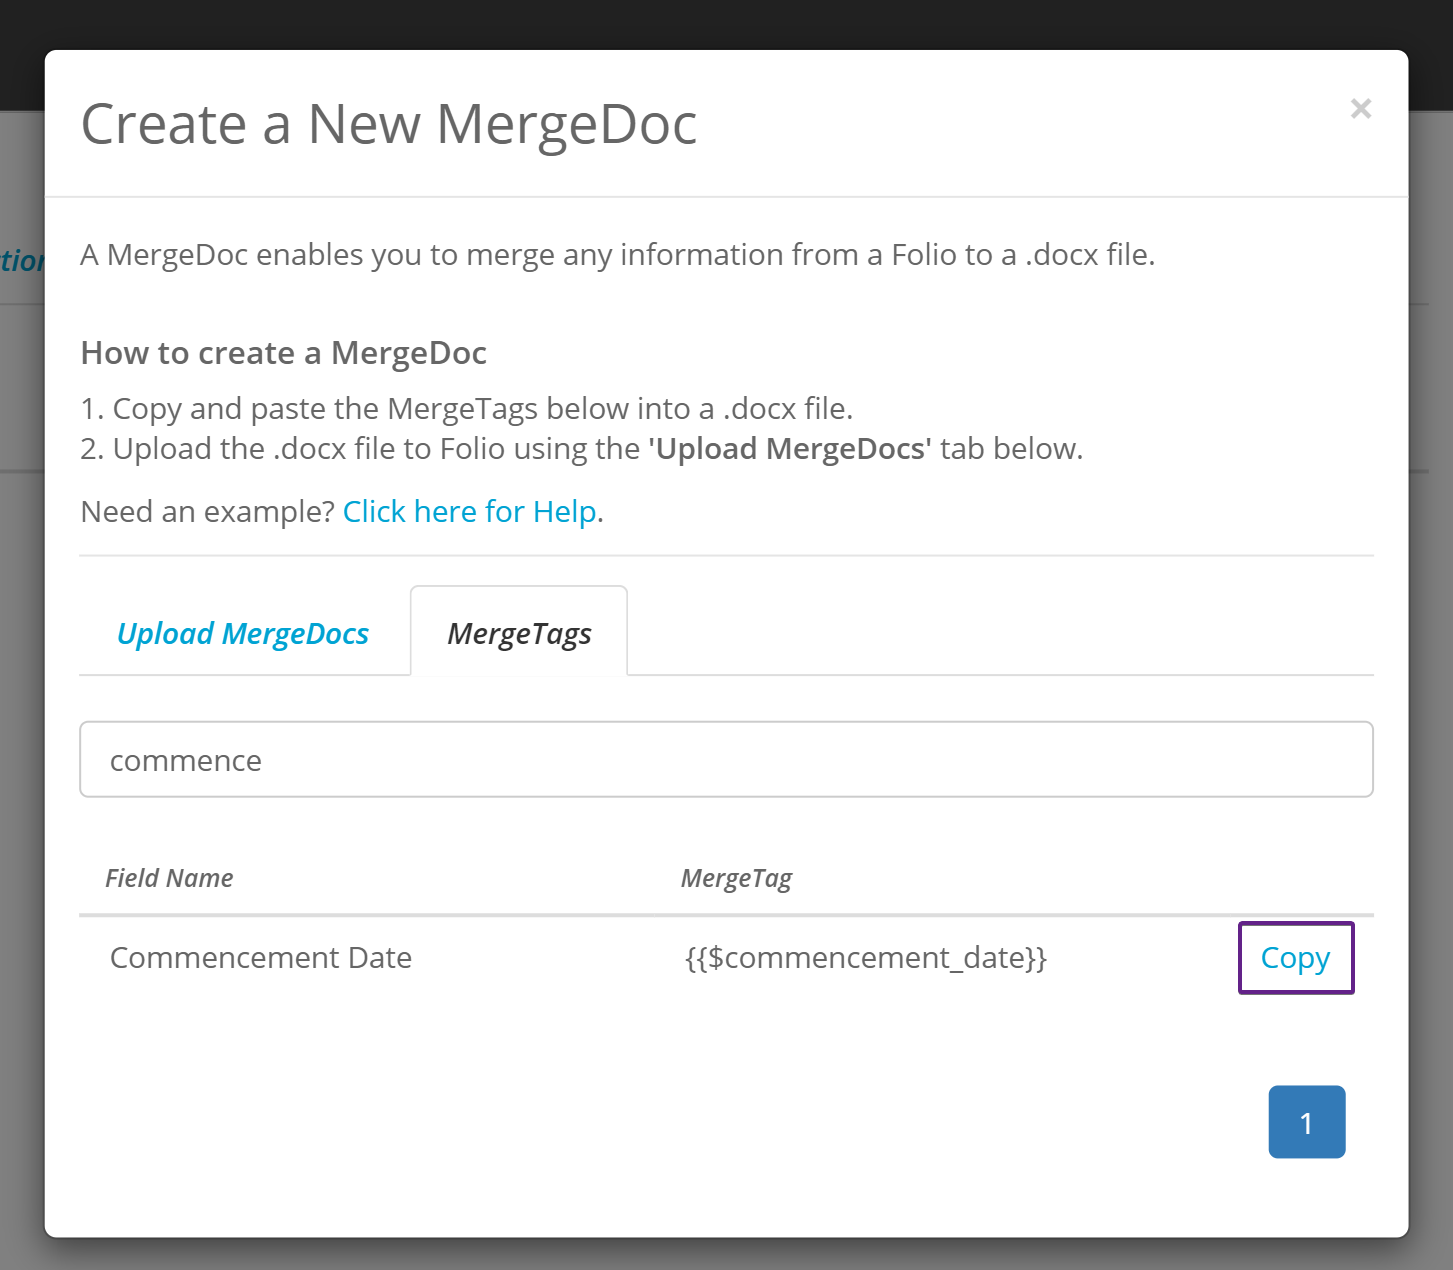Click the 'Need an example?' text
The height and width of the screenshot is (1270, 1453).
tap(207, 512)
